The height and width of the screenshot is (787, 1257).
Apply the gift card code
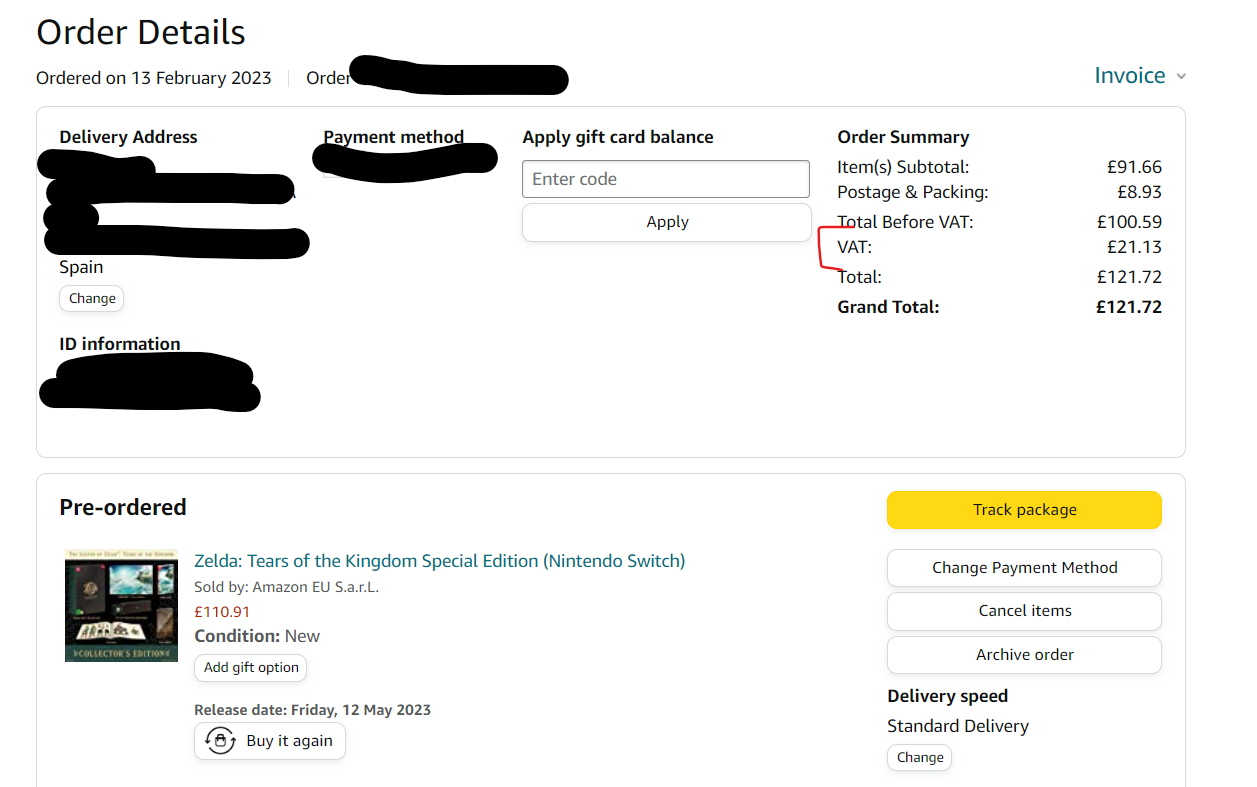click(x=667, y=222)
